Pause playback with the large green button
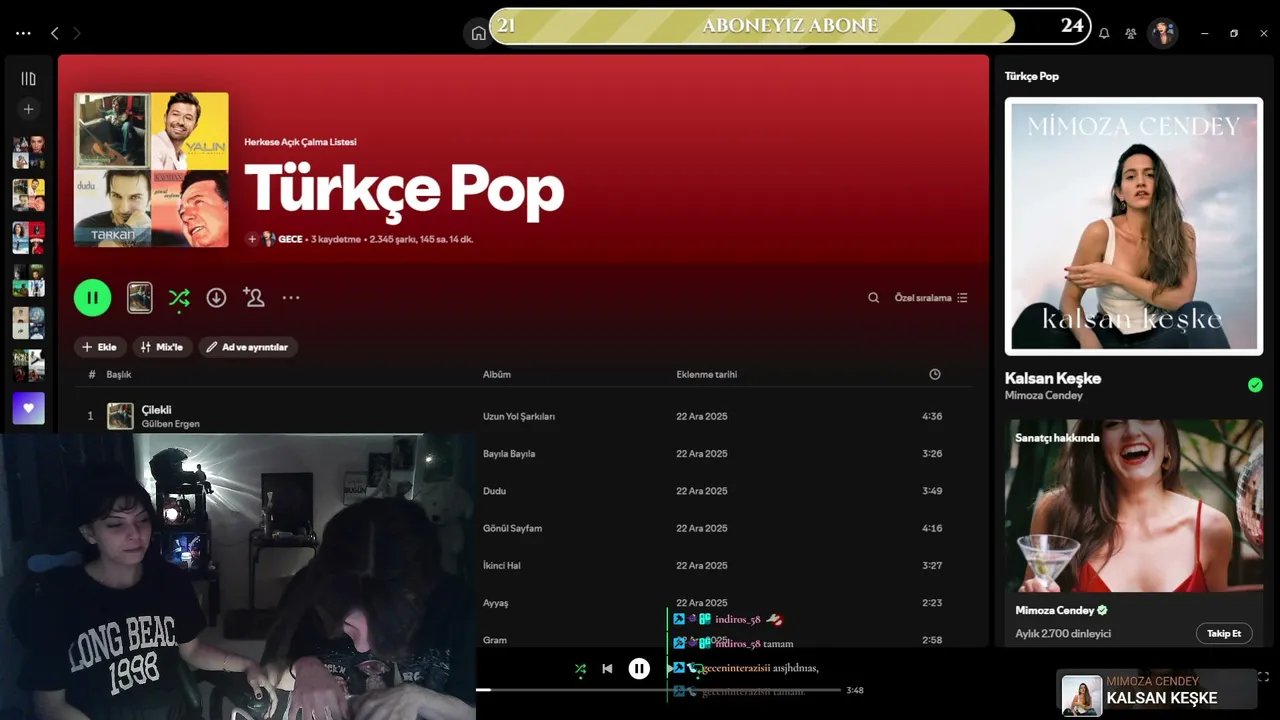 coord(92,297)
